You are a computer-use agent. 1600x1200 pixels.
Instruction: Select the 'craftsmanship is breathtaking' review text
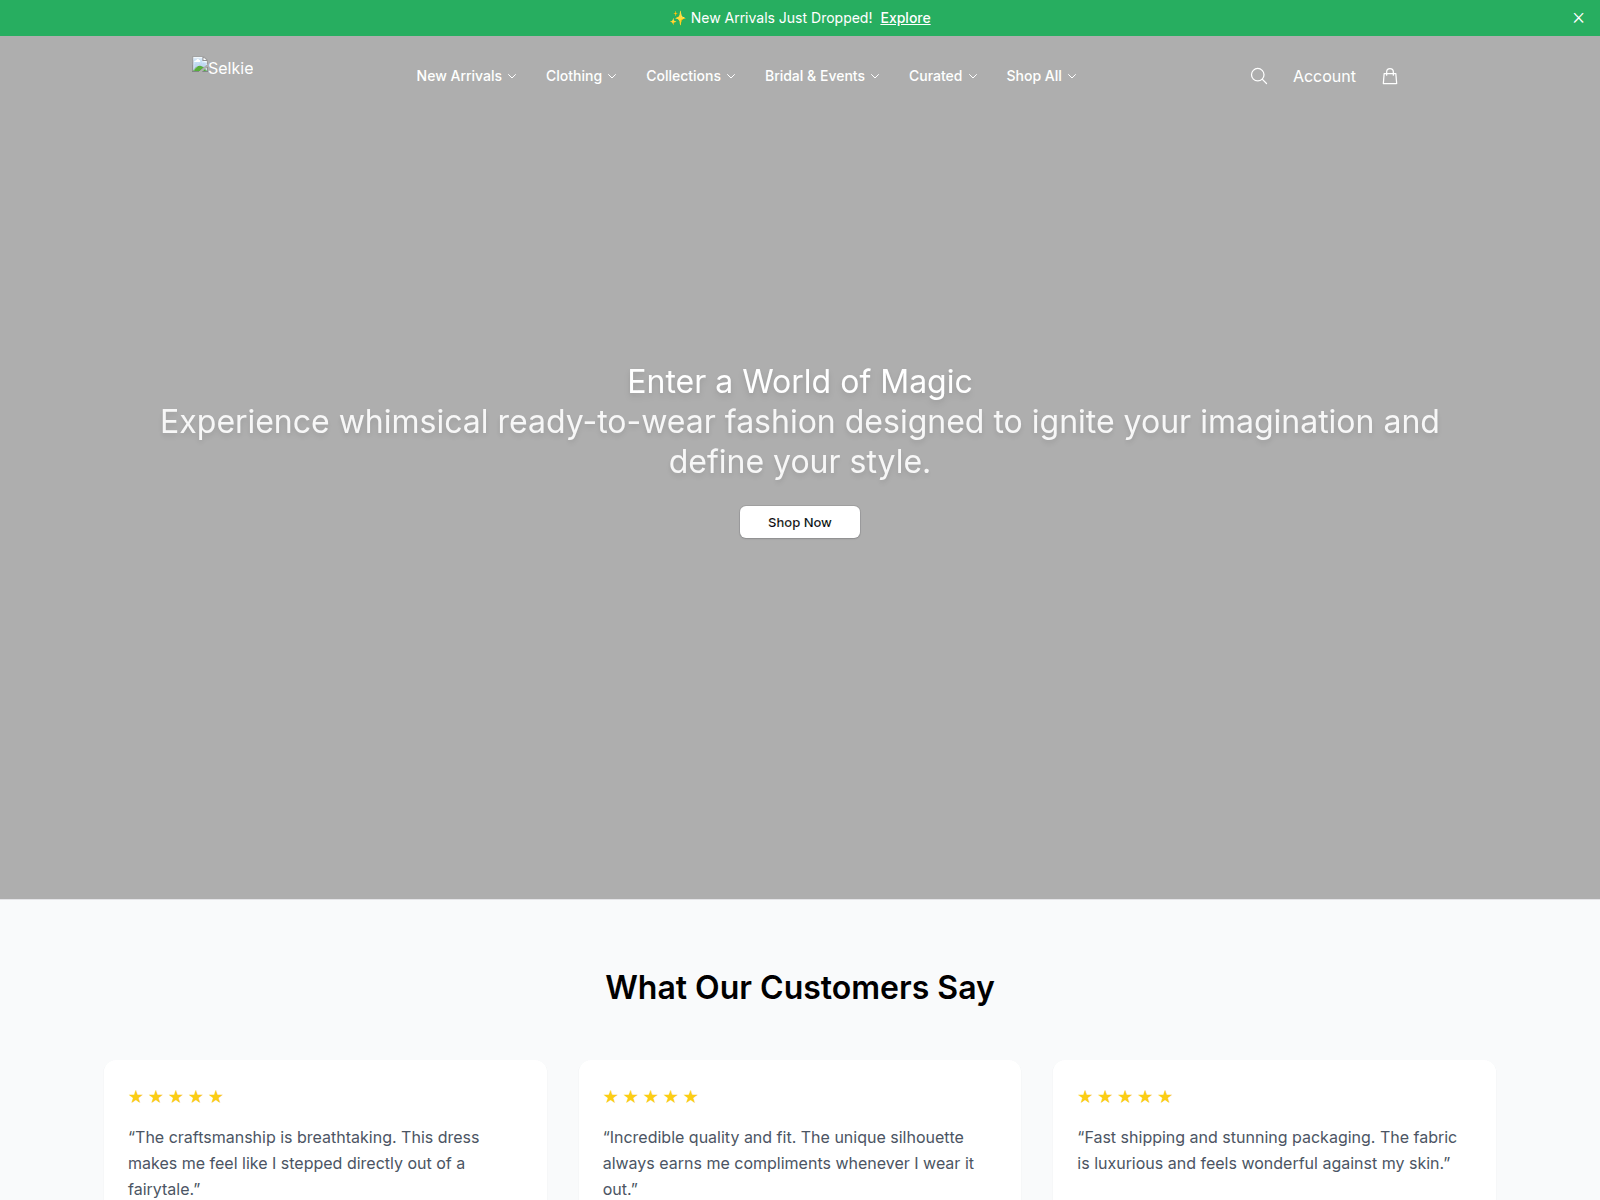point(304,1163)
